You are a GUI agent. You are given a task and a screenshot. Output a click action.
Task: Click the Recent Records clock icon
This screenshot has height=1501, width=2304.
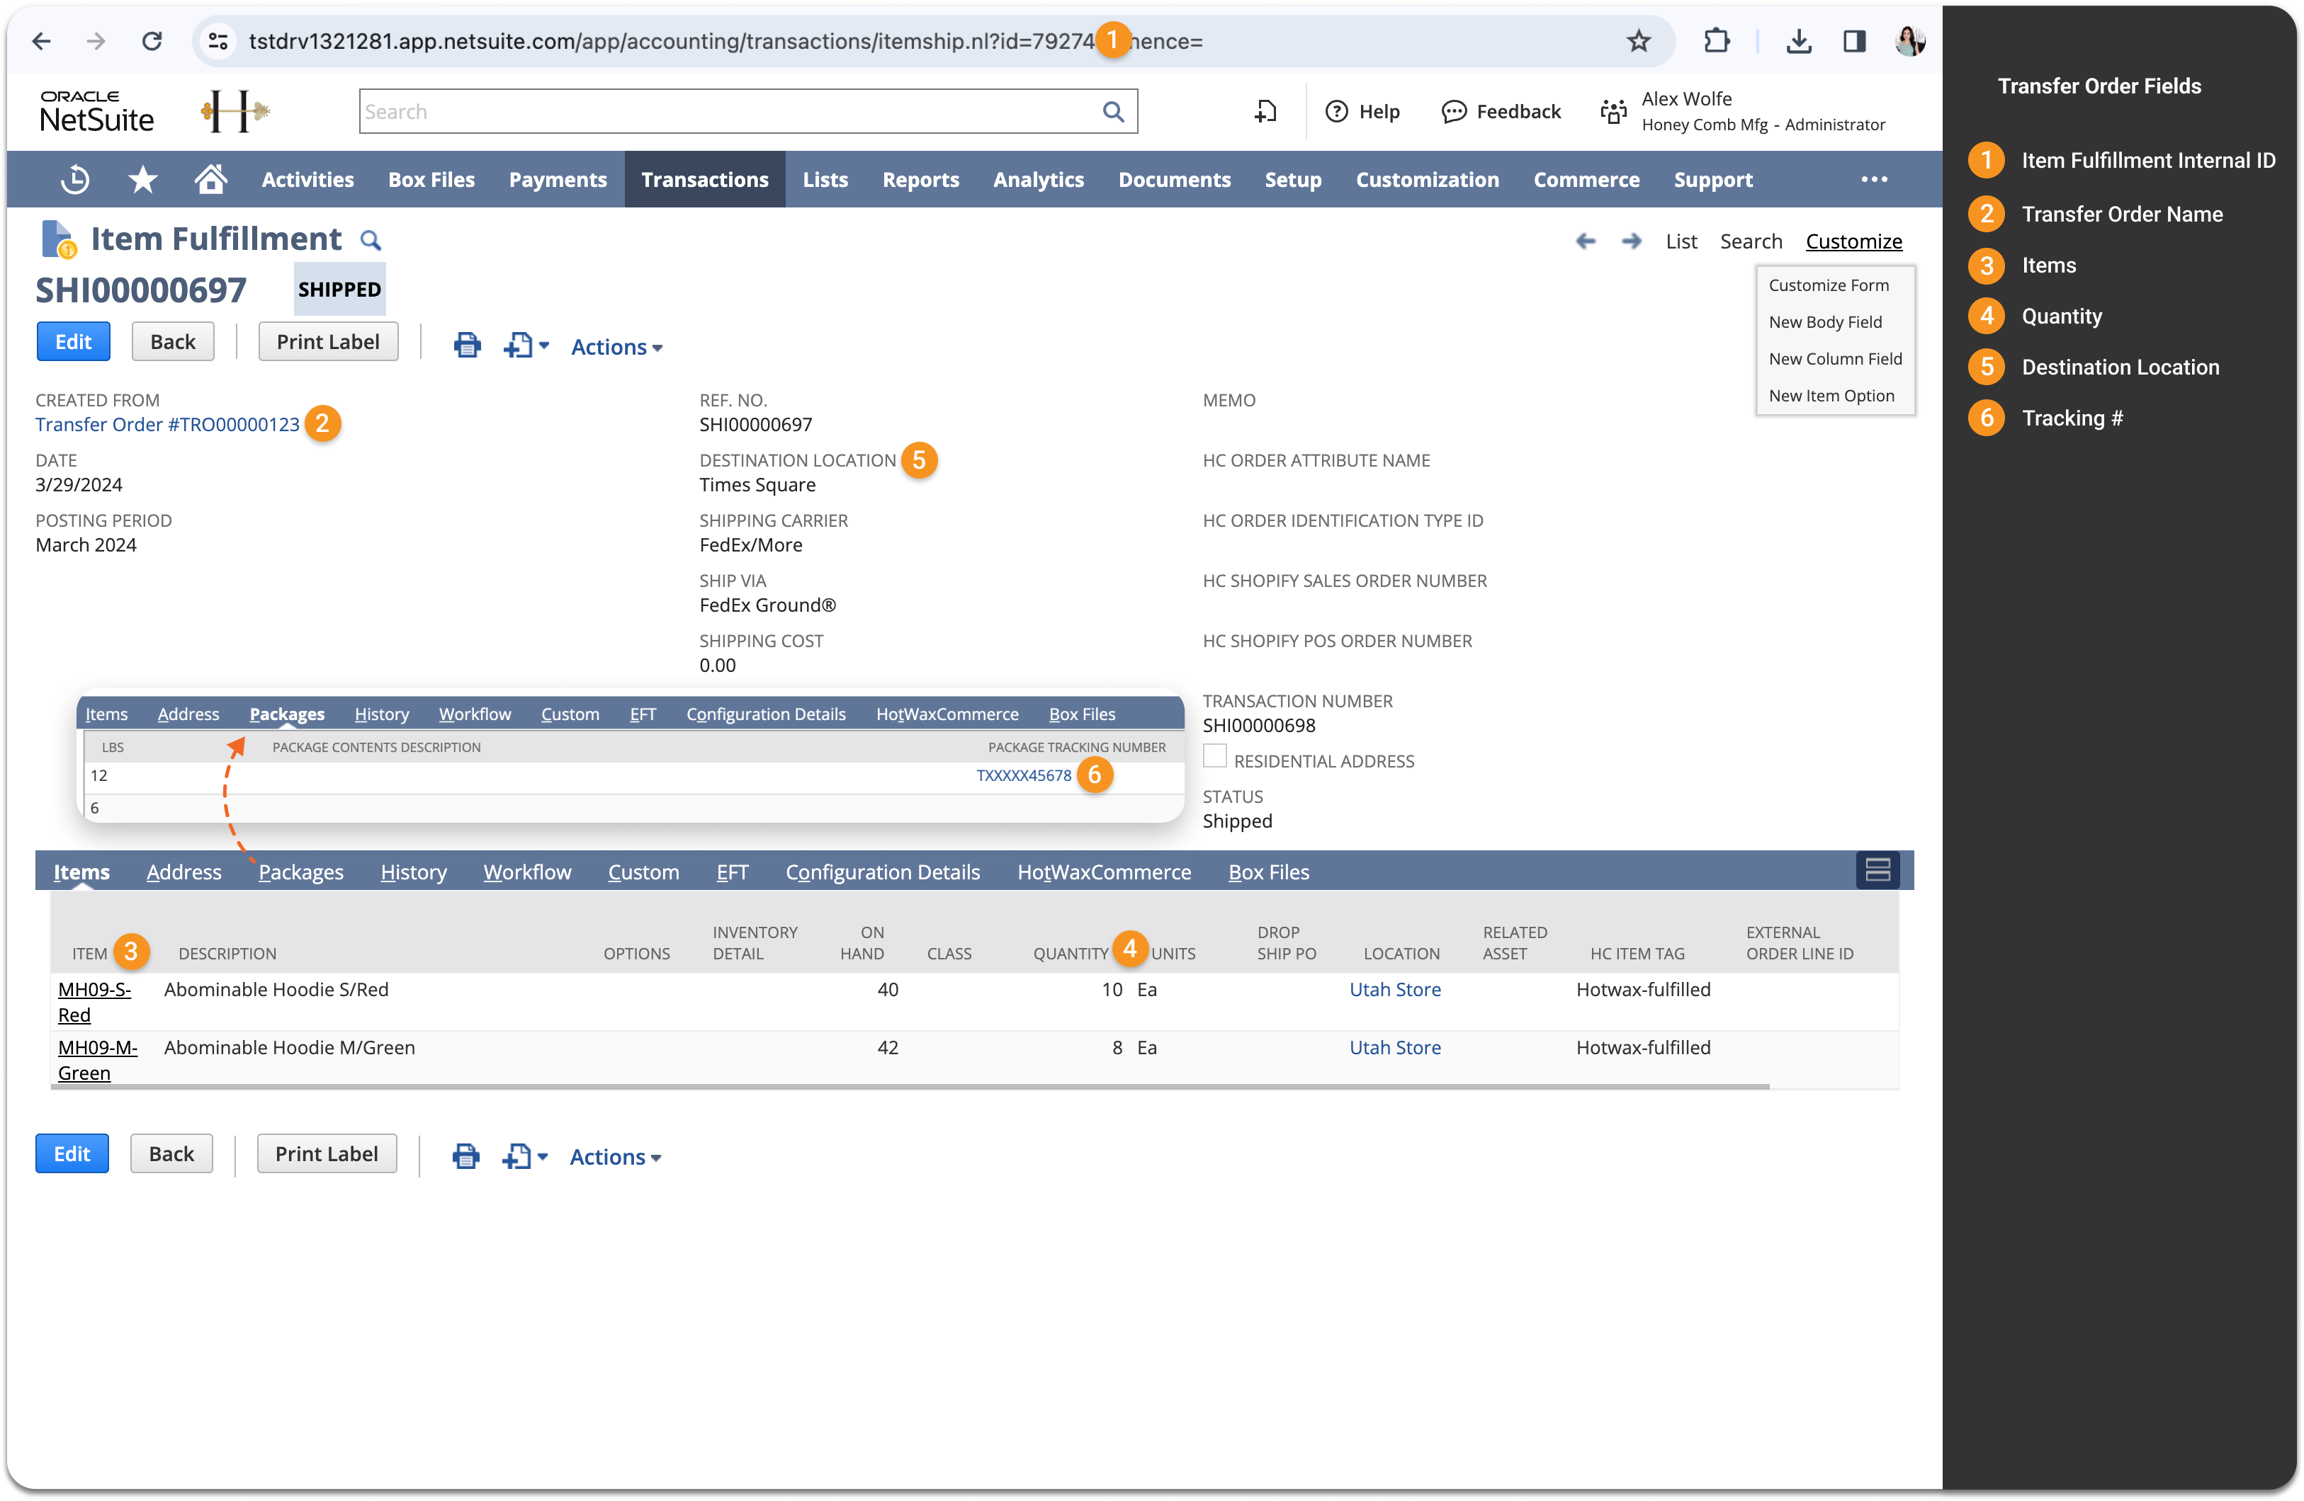(75, 180)
